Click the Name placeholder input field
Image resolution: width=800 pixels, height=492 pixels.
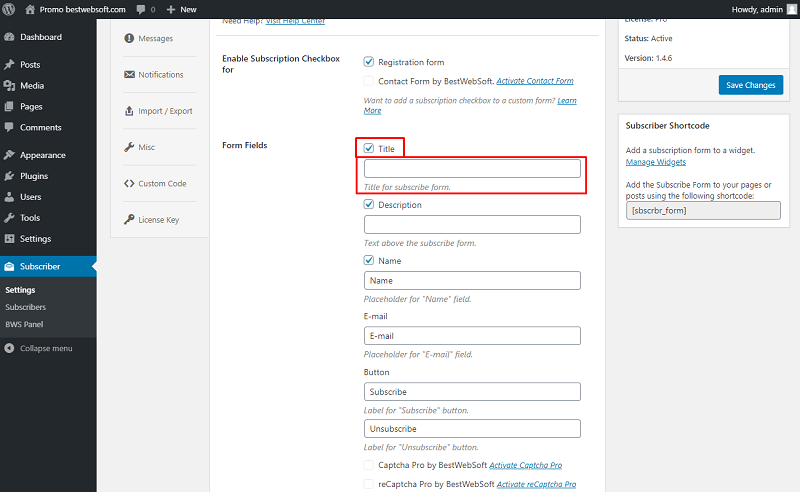tap(472, 280)
